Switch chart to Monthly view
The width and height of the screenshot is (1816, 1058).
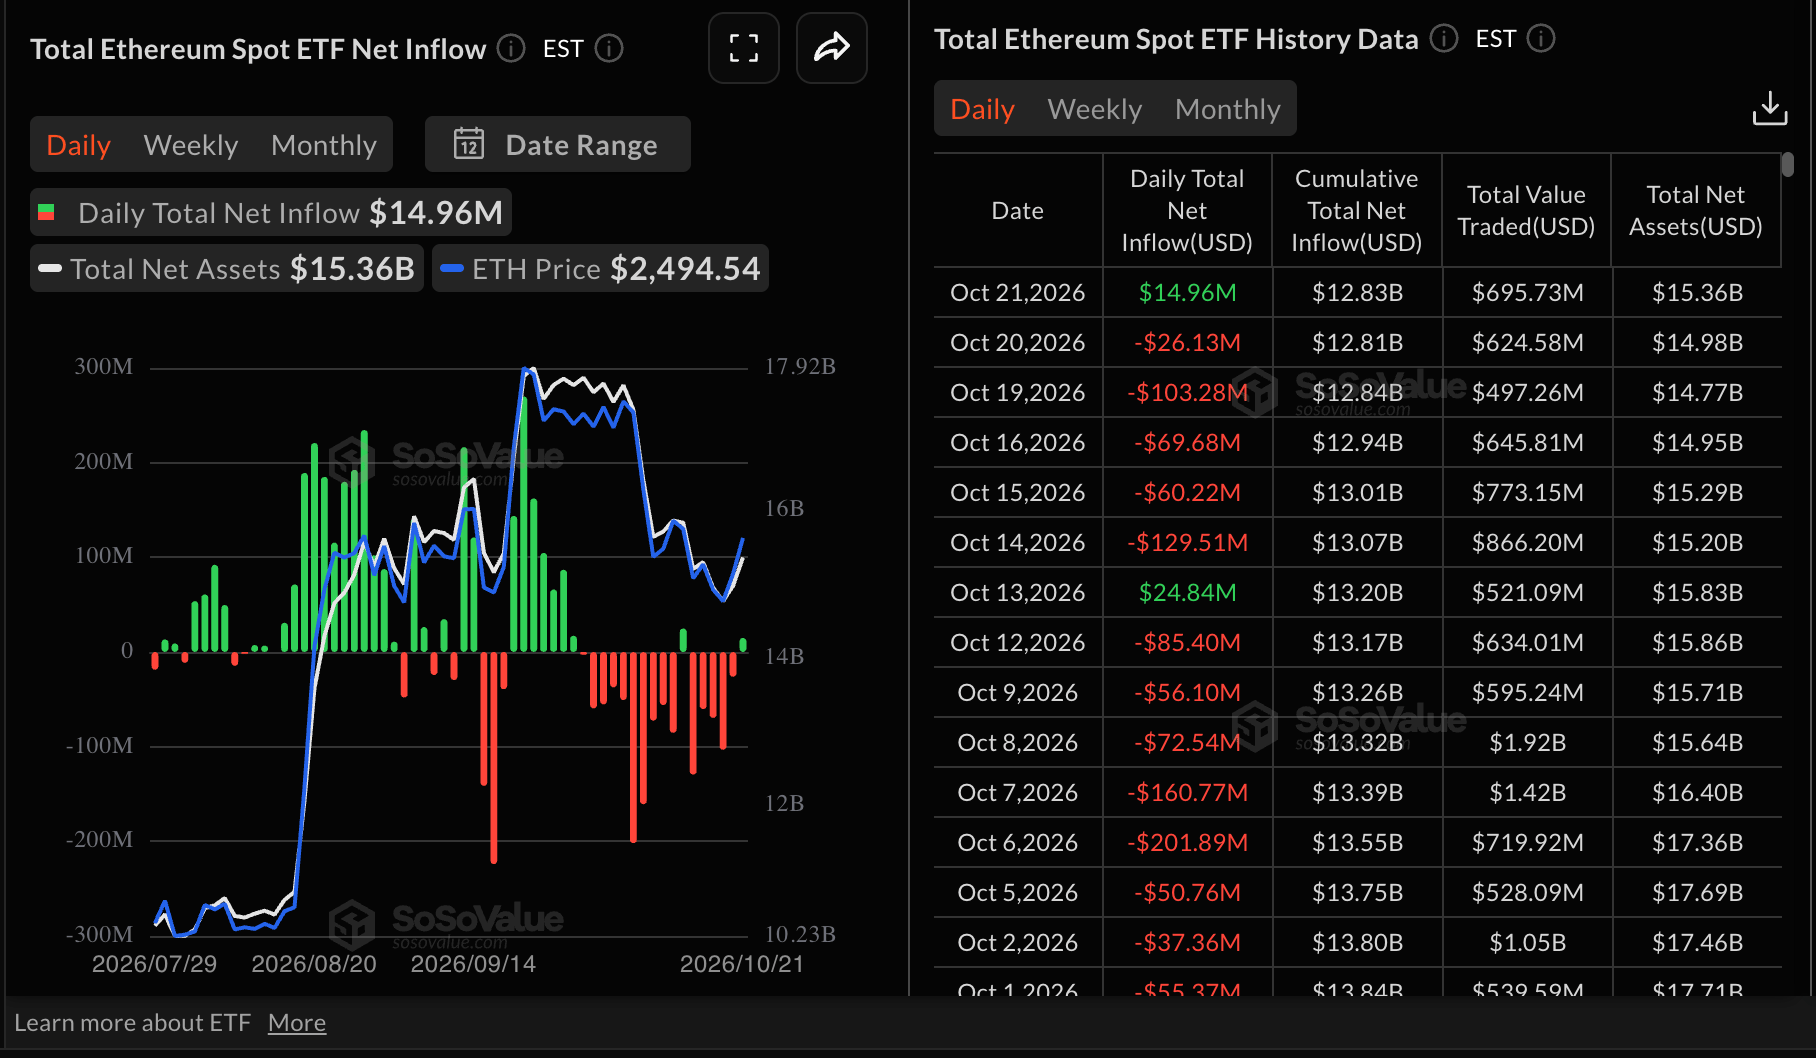coord(324,145)
